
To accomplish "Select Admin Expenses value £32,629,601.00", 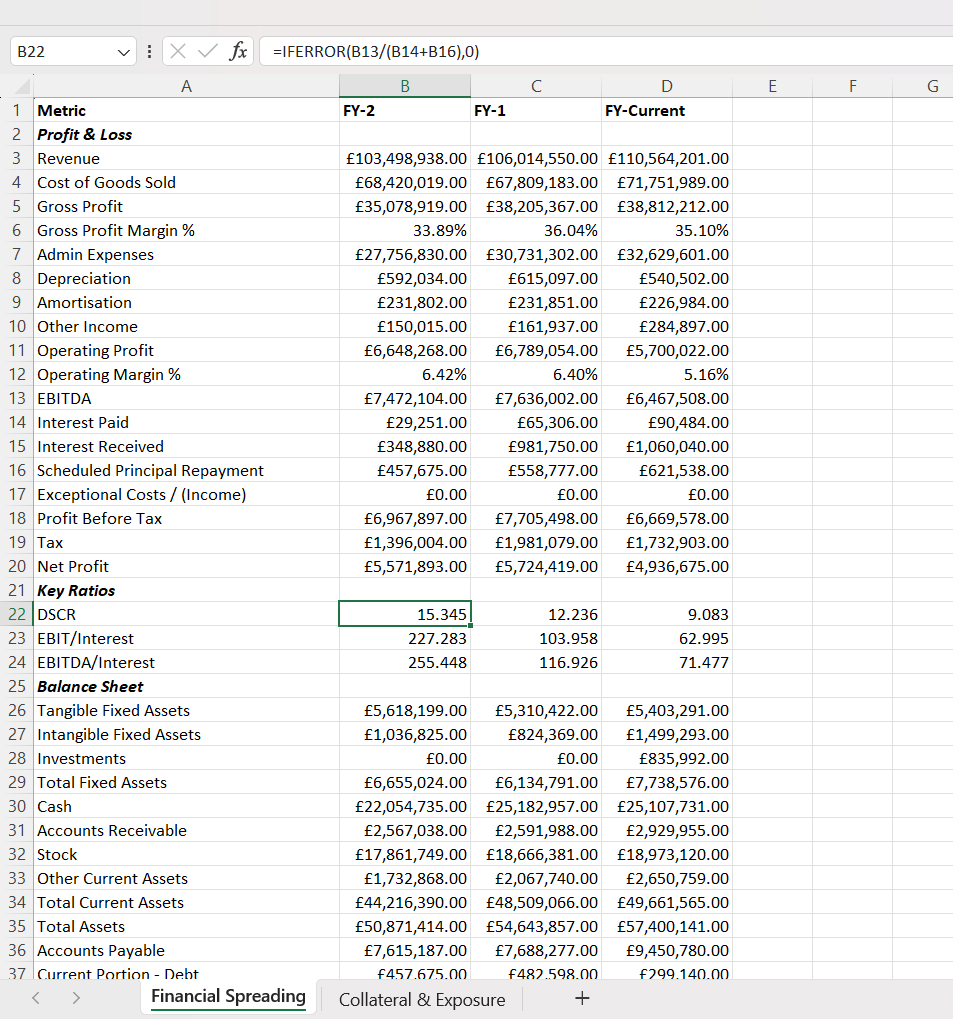I will [x=667, y=255].
